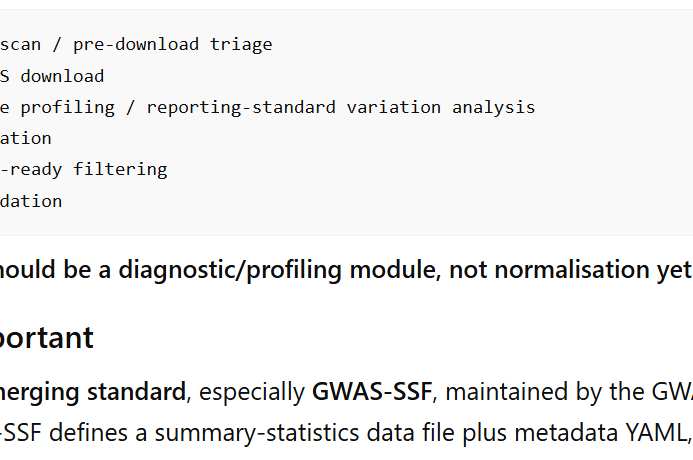Click the large "portant" section heading
This screenshot has width=693, height=460.
coord(46,338)
